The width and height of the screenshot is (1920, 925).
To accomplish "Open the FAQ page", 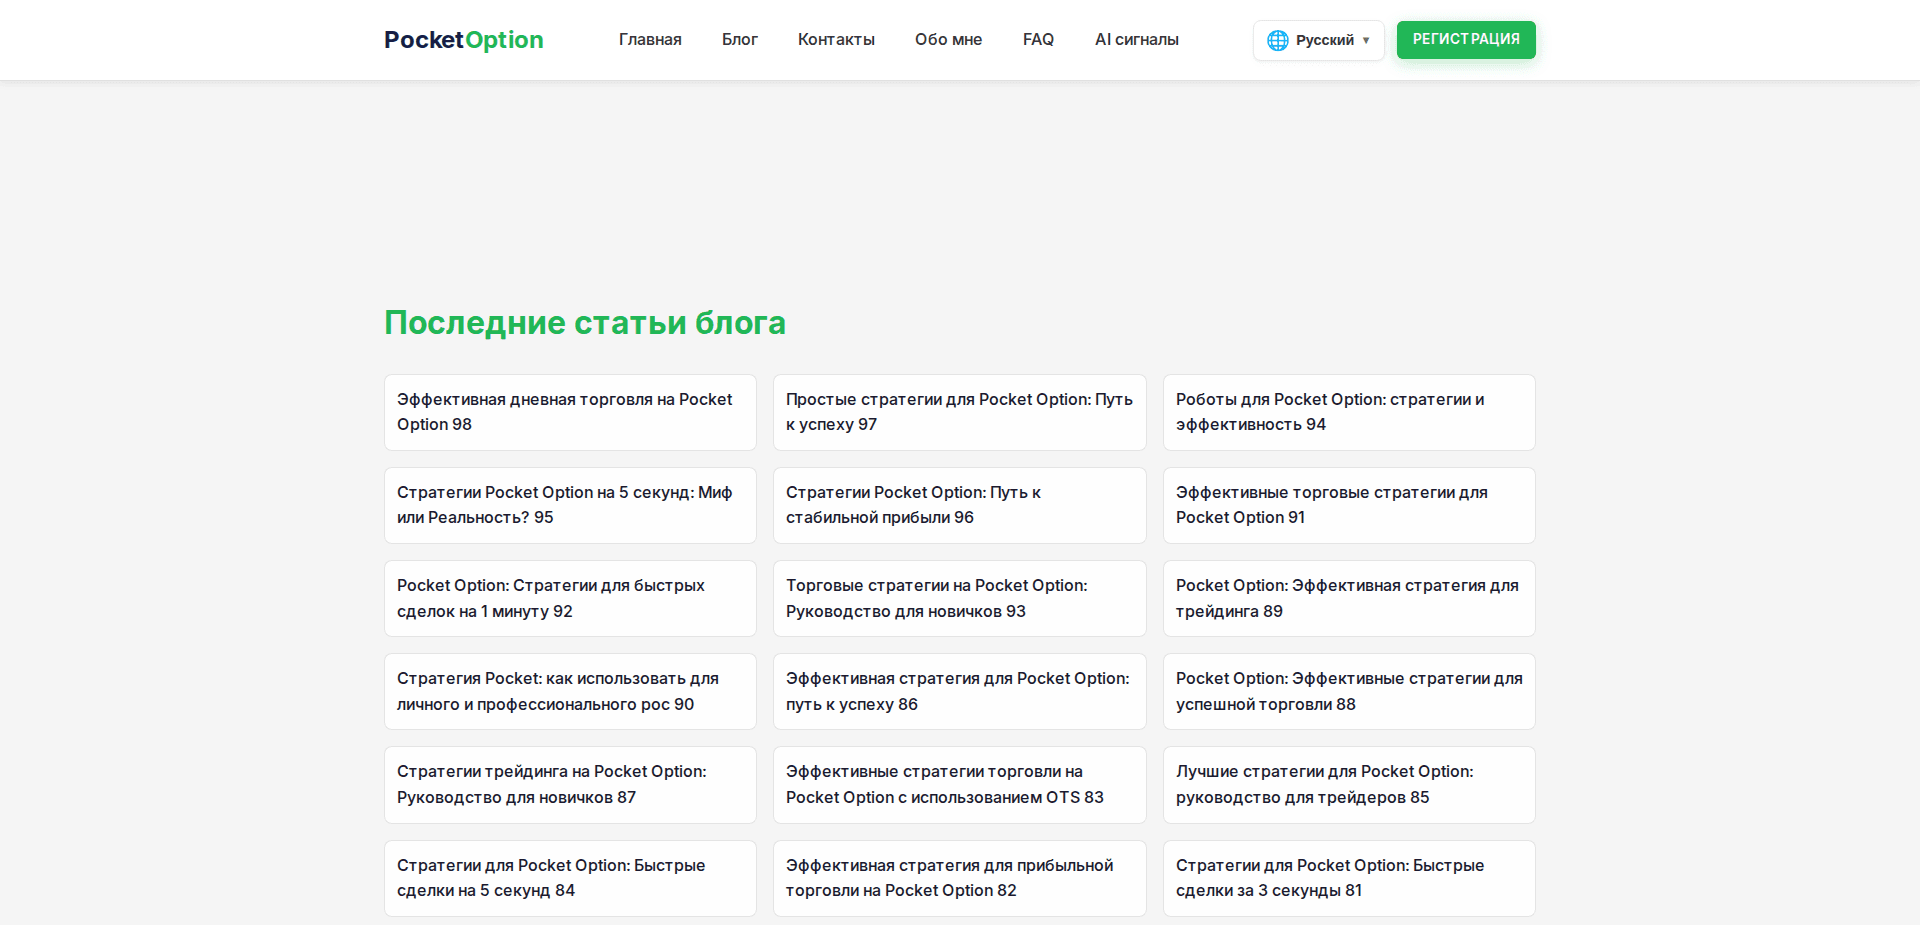I will [x=1038, y=40].
